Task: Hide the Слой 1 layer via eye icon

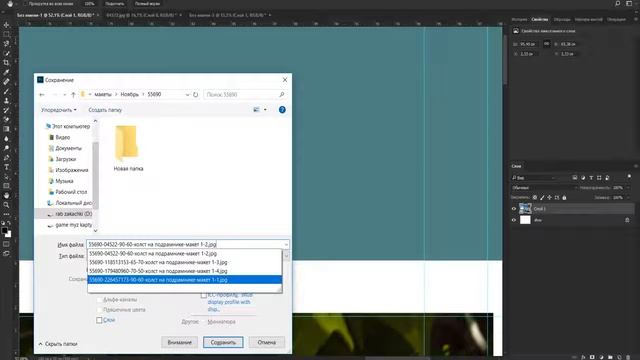Action: coord(514,209)
